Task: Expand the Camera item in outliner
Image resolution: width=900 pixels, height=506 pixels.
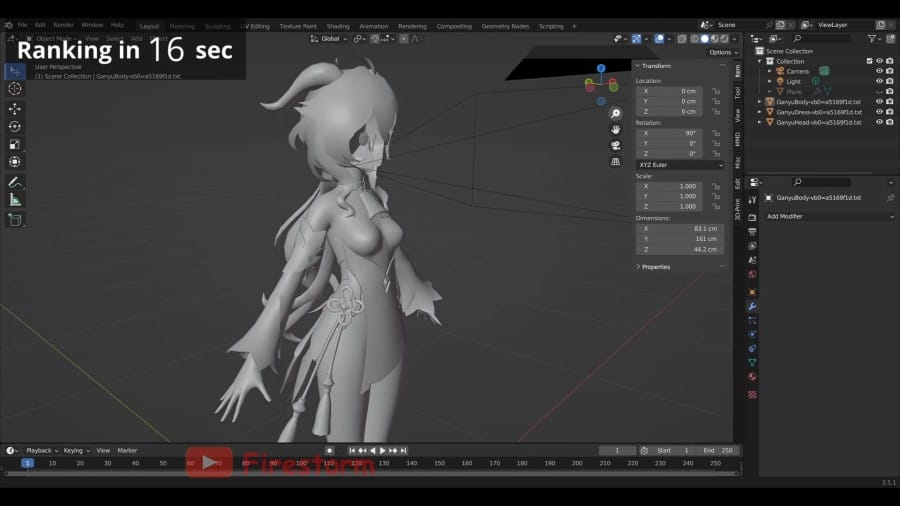Action: 770,71
